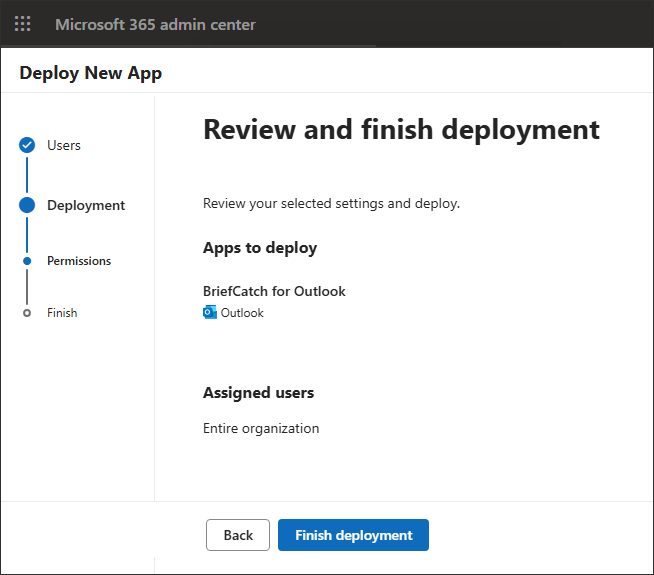This screenshot has height=575, width=654.
Task: Click Review and finish deployment heading
Action: tap(401, 129)
